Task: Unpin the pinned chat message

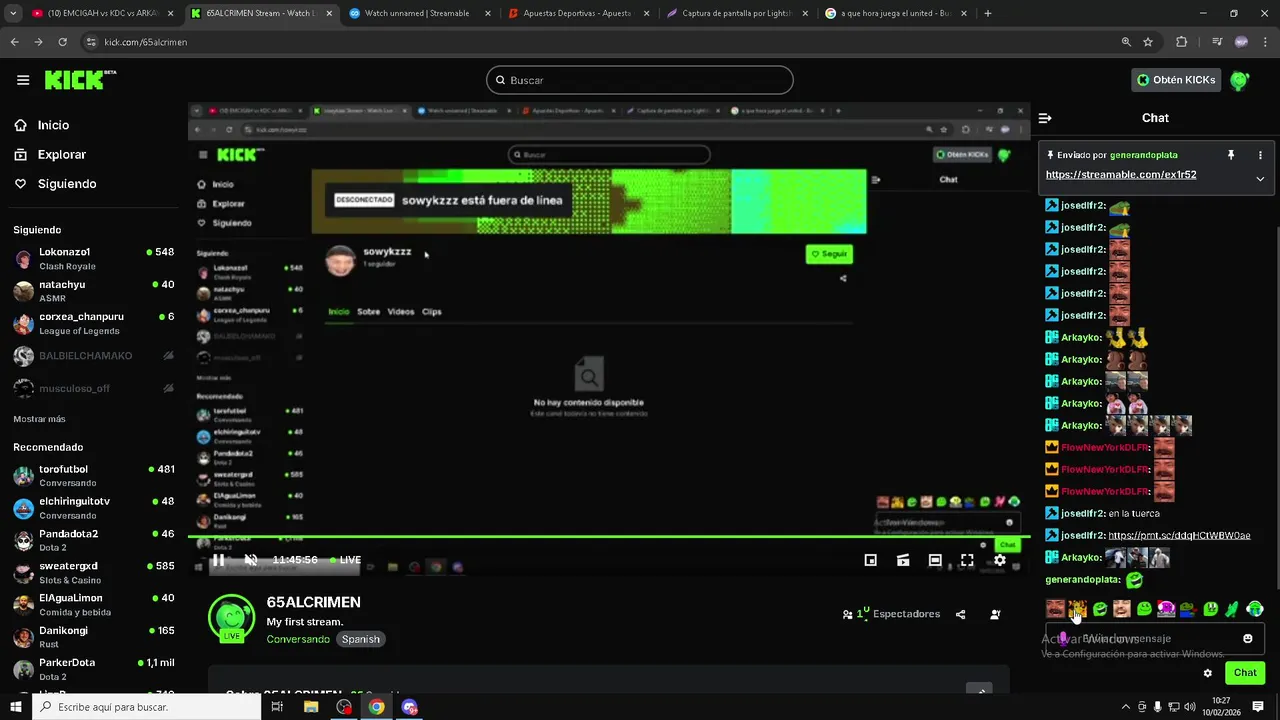Action: point(1231,155)
